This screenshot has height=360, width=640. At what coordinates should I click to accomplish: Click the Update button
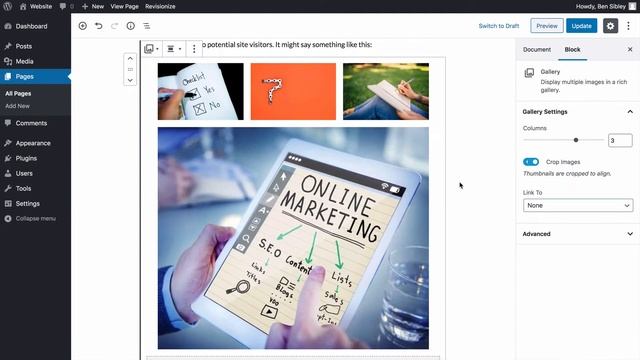[581, 26]
